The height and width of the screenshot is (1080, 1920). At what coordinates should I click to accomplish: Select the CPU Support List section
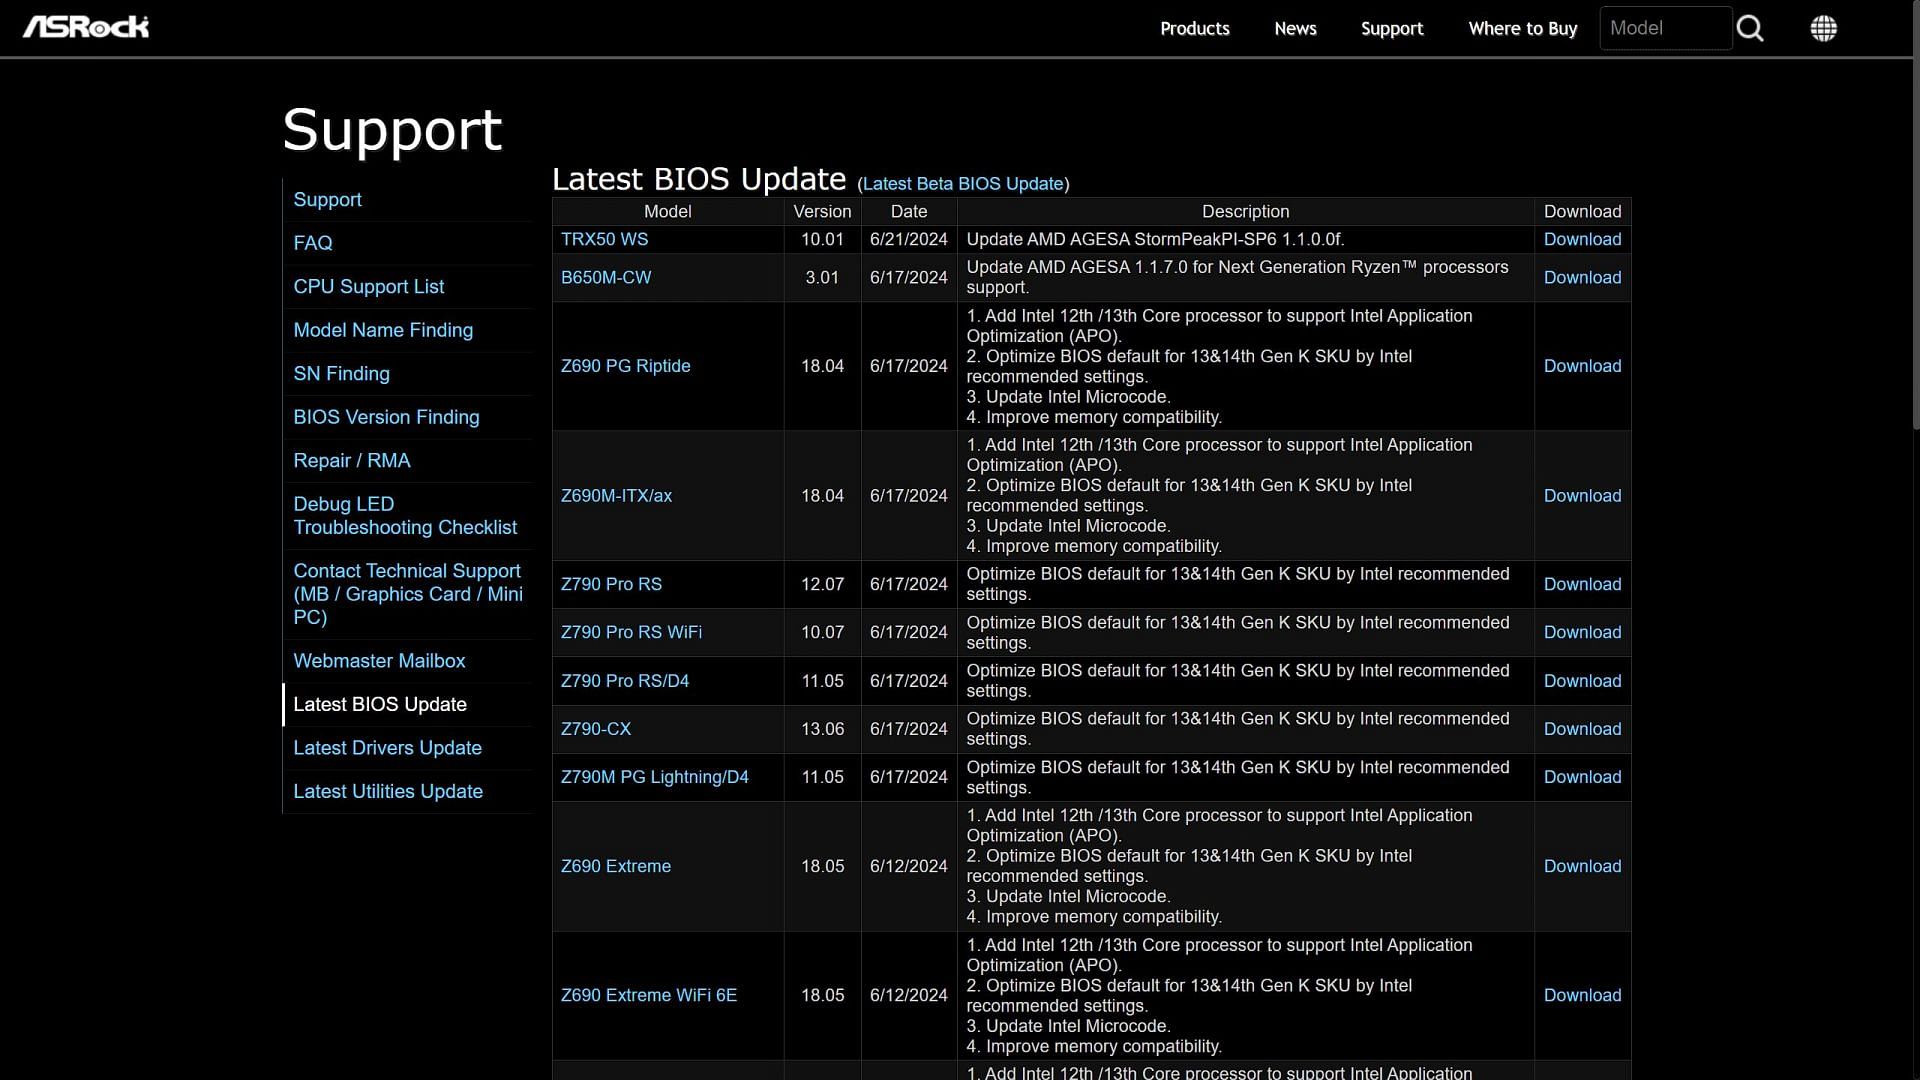pyautogui.click(x=368, y=286)
